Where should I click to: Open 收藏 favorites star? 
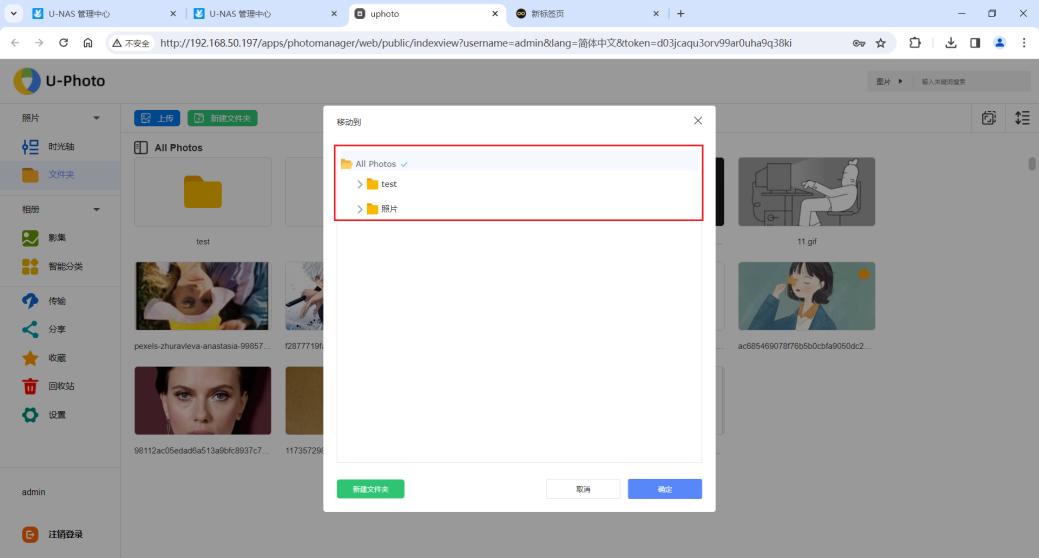pos(56,358)
